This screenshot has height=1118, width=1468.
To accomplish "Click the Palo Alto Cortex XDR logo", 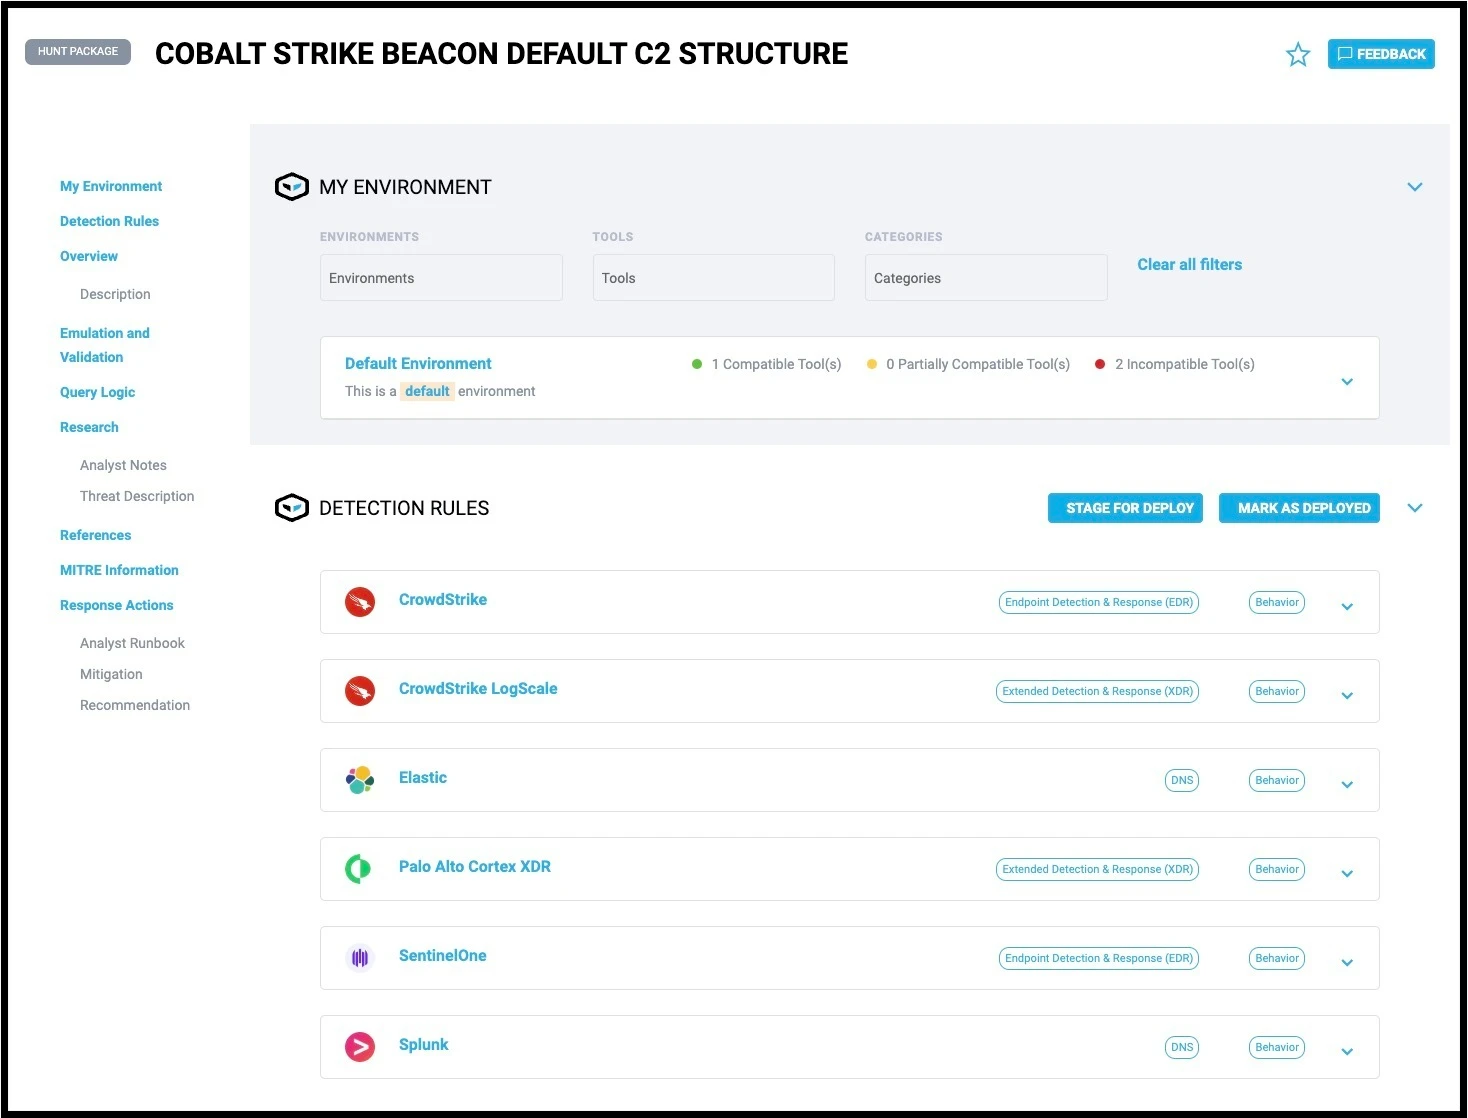I will [x=358, y=869].
